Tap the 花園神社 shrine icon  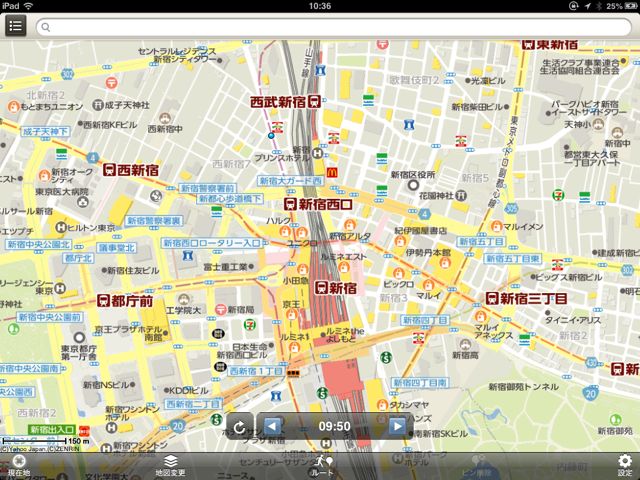pyautogui.click(x=461, y=195)
